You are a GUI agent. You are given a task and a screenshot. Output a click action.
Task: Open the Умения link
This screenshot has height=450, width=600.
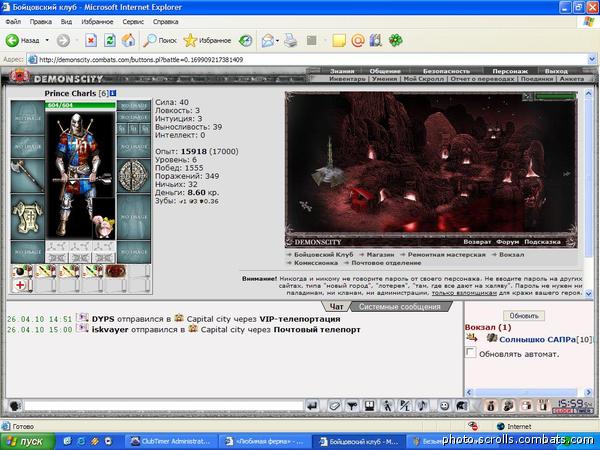(x=384, y=78)
